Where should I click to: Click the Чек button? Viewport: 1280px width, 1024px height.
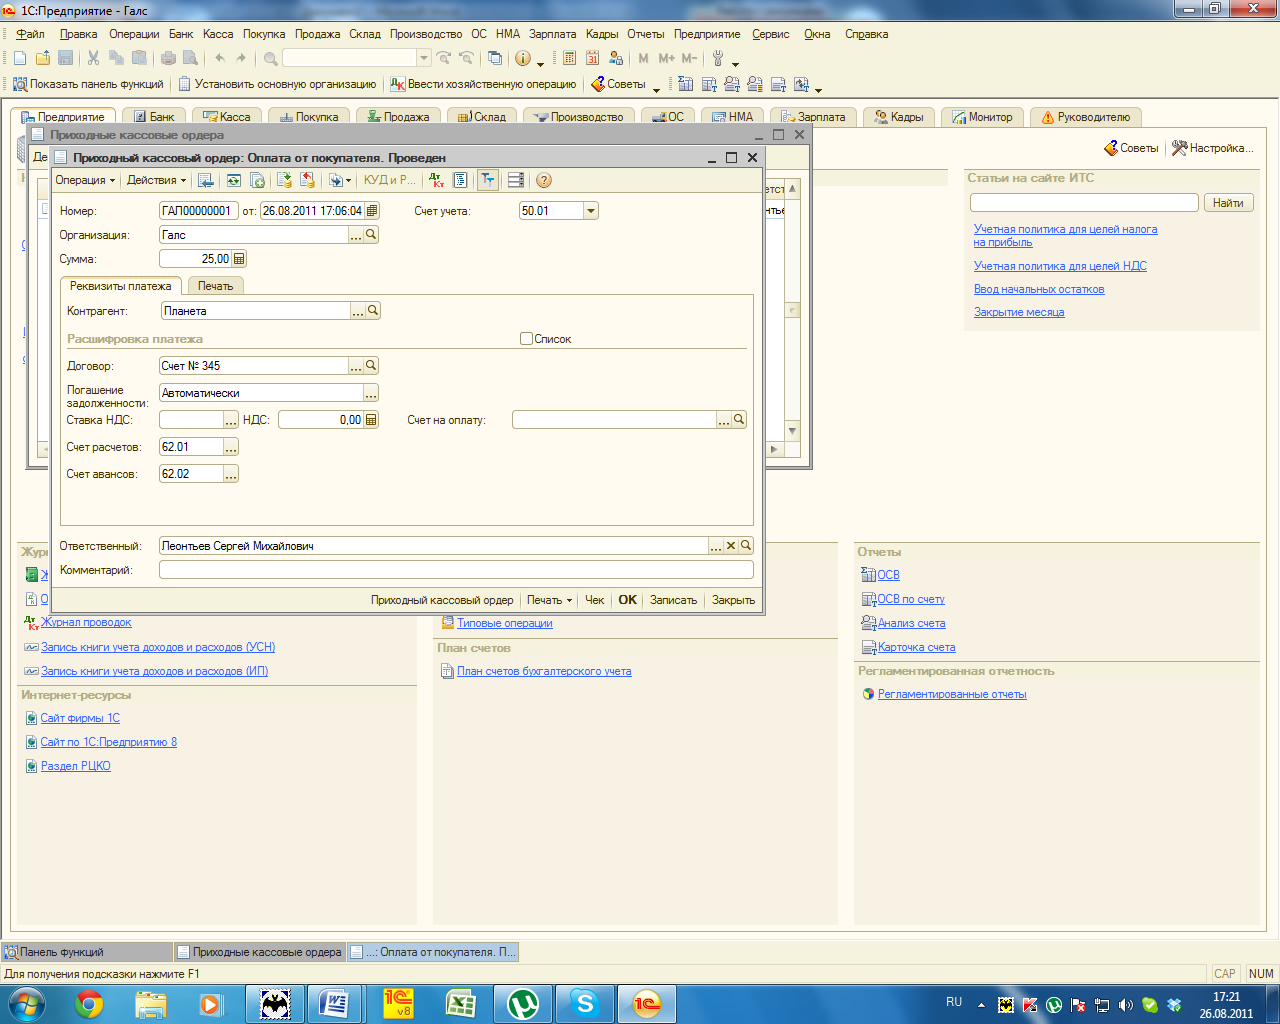point(594,600)
